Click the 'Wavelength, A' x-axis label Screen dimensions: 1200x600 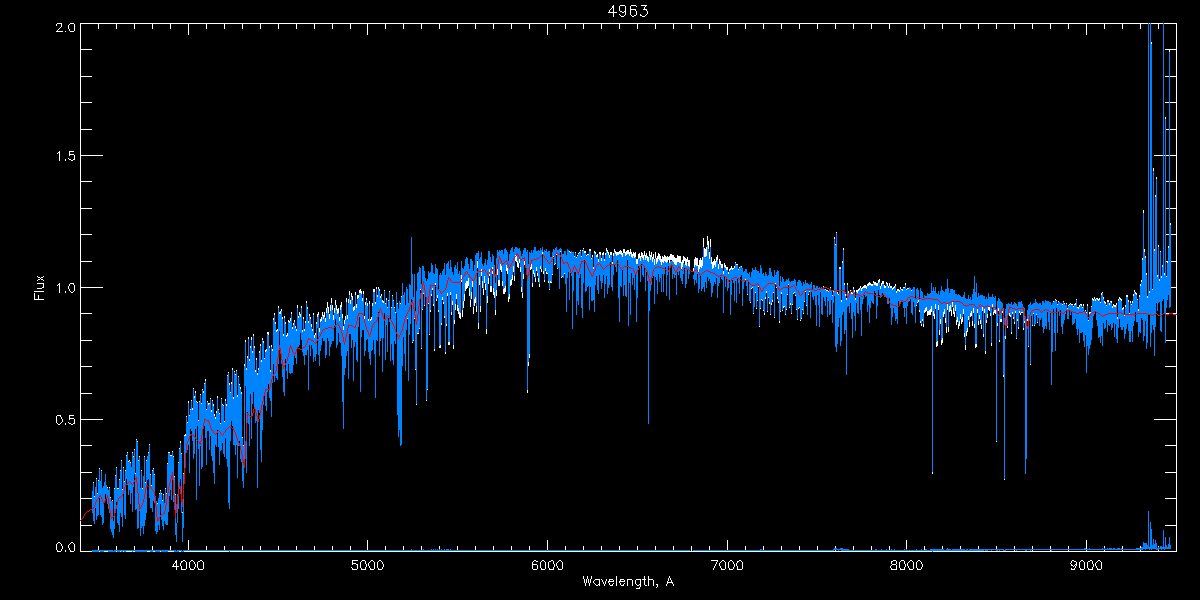coord(627,581)
